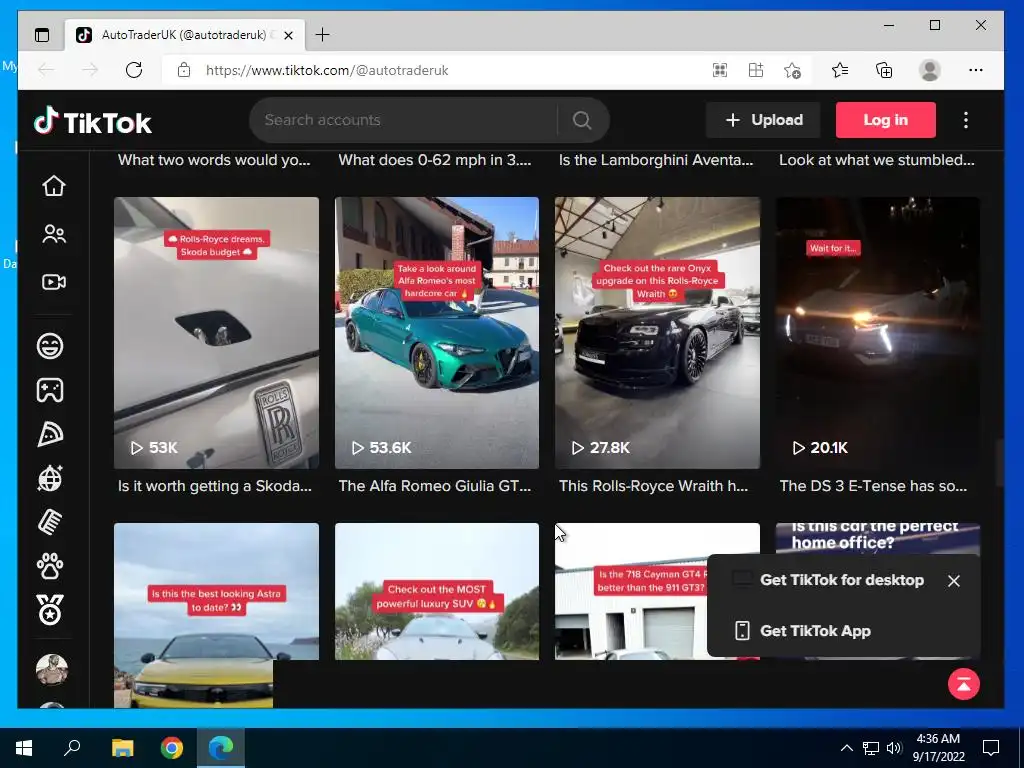
Task: Open the Home feed icon in sidebar
Action: click(54, 186)
